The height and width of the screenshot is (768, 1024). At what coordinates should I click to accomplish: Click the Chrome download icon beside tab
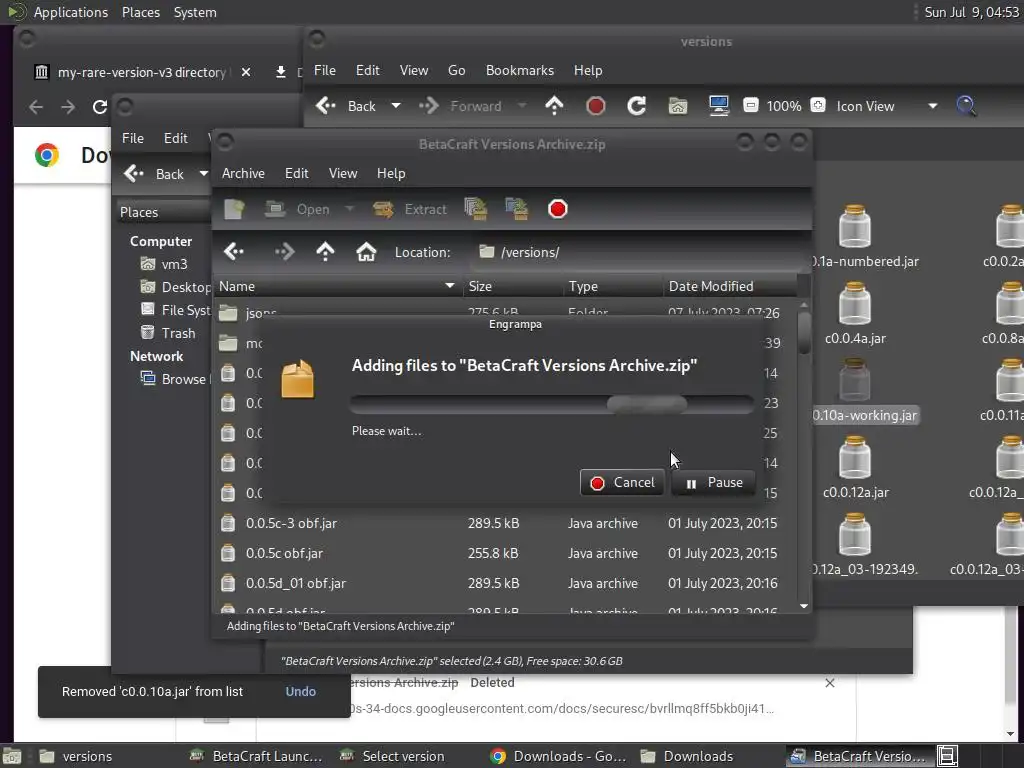(x=280, y=72)
